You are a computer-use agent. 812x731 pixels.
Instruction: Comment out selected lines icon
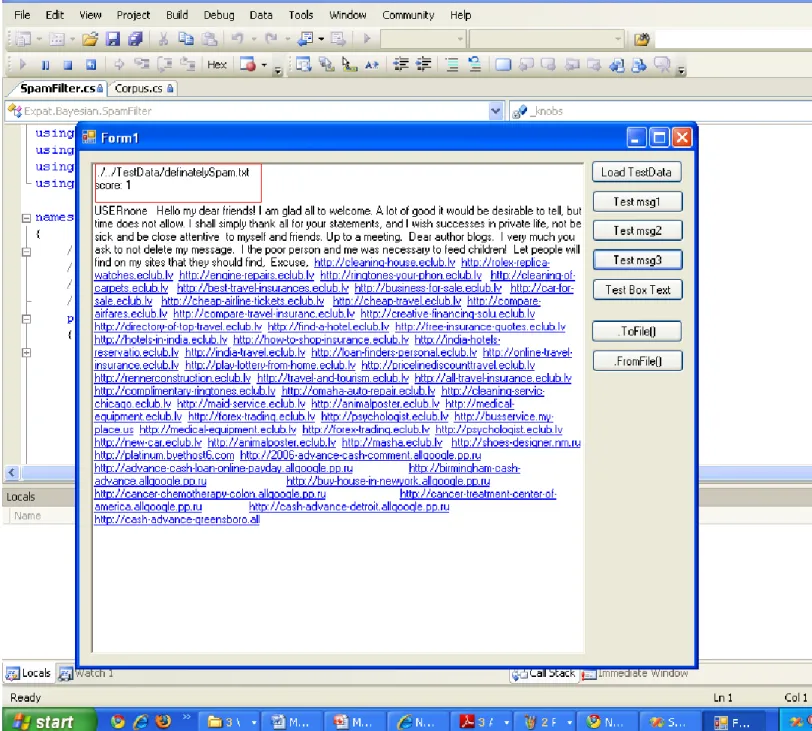click(x=452, y=65)
